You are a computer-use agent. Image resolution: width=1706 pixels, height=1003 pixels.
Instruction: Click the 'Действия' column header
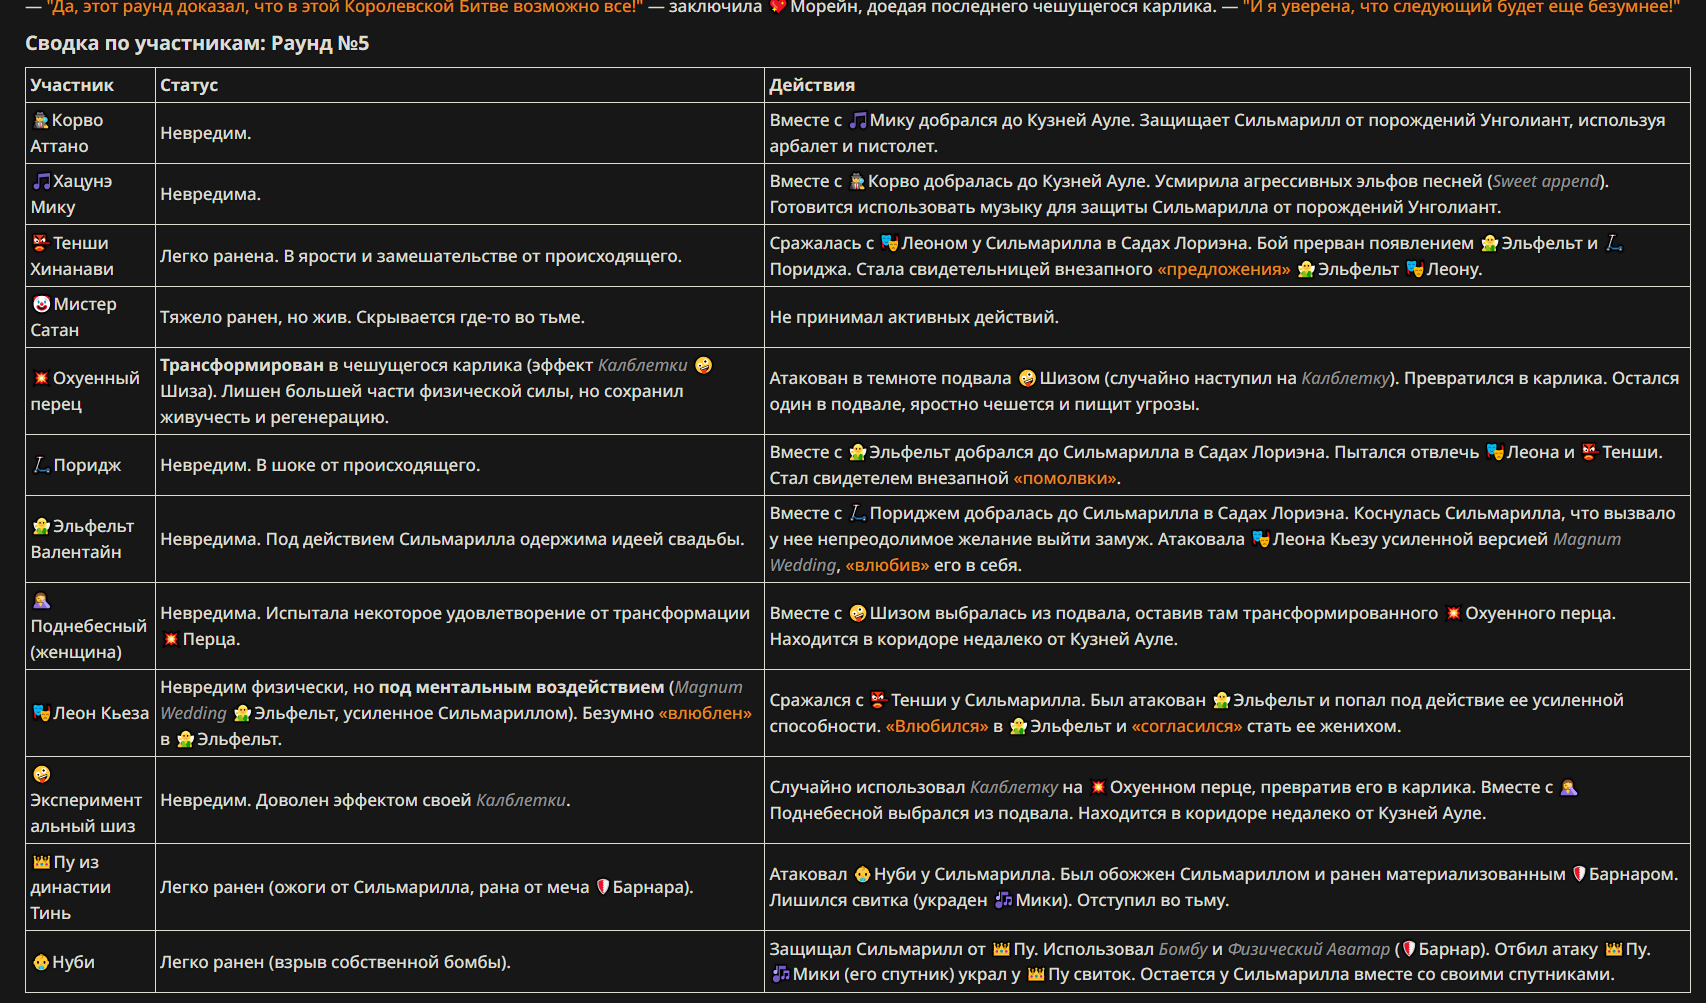coord(812,85)
